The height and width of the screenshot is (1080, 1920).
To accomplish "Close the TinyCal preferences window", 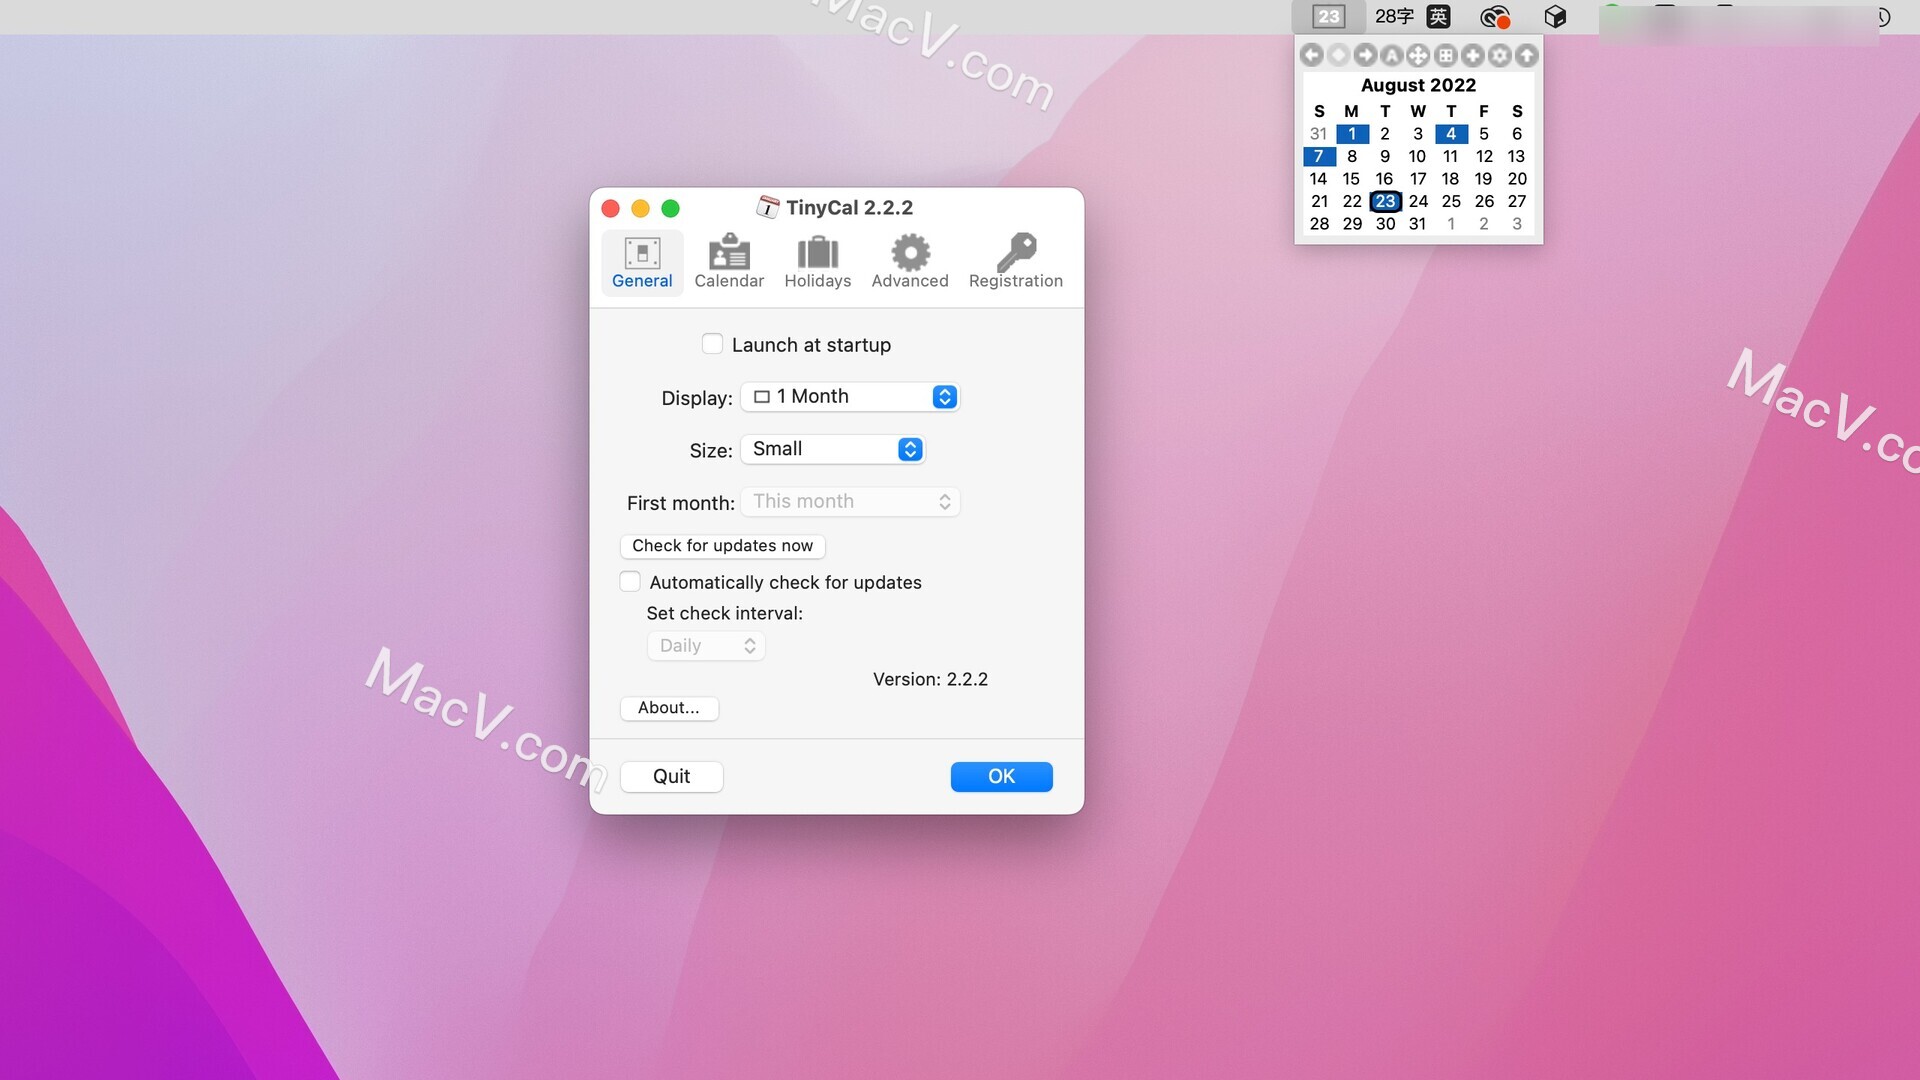I will (x=611, y=208).
